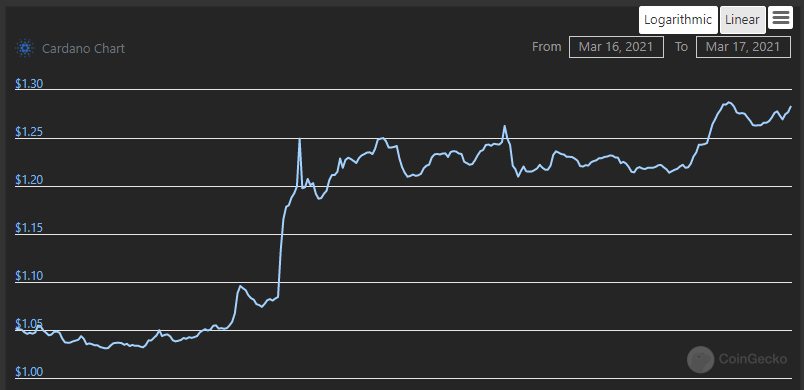Viewport: 804px width, 390px height.
Task: Click the $1.30 axis label
Action: click(x=29, y=84)
